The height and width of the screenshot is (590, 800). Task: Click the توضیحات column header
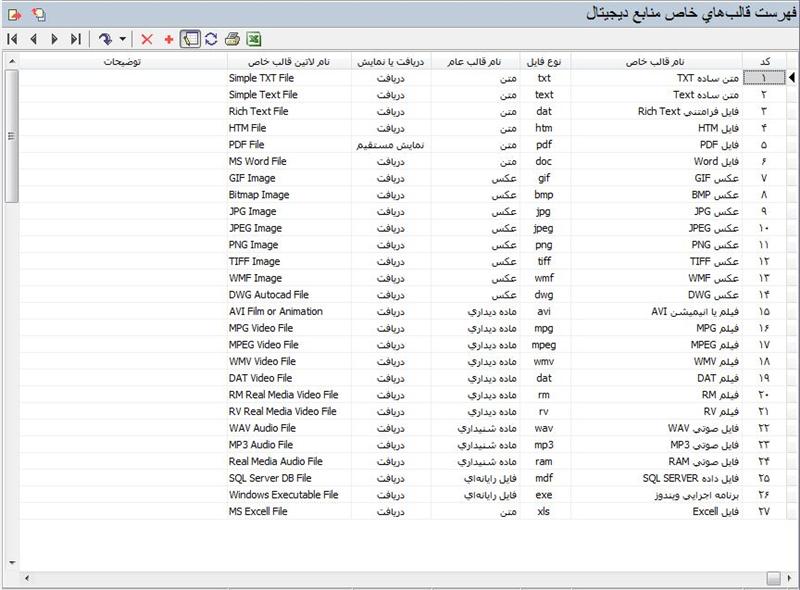pos(122,62)
